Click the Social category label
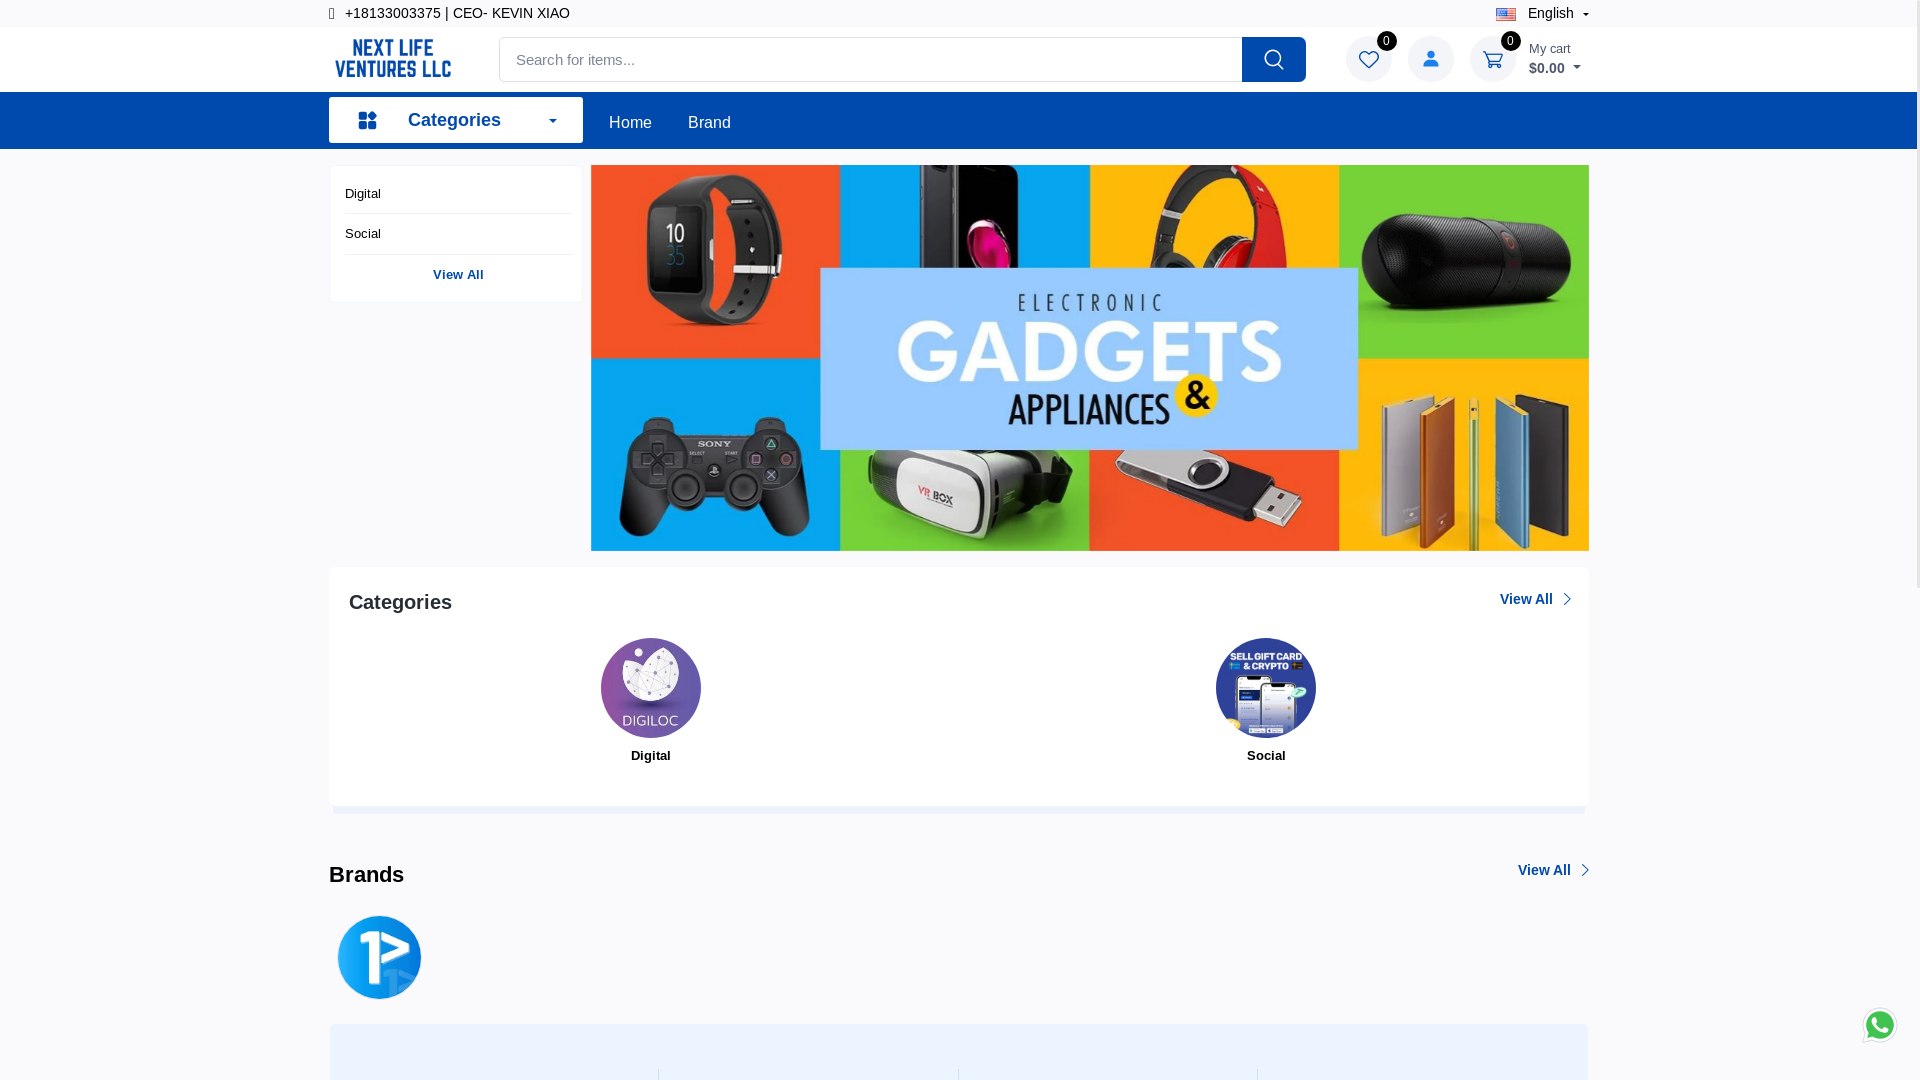This screenshot has width=1920, height=1080. point(1265,755)
